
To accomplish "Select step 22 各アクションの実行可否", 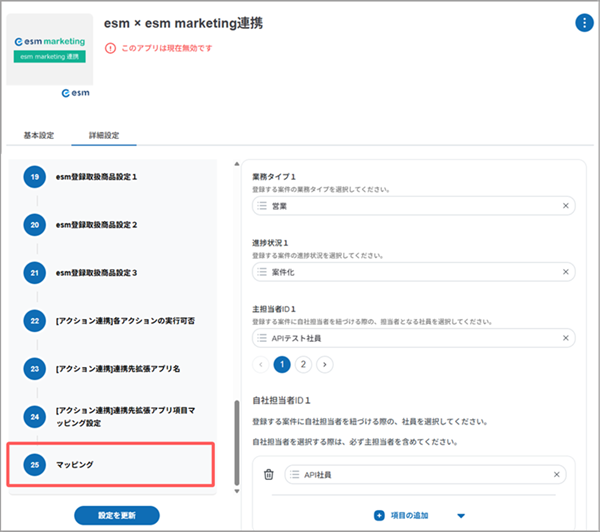I will 110,321.
